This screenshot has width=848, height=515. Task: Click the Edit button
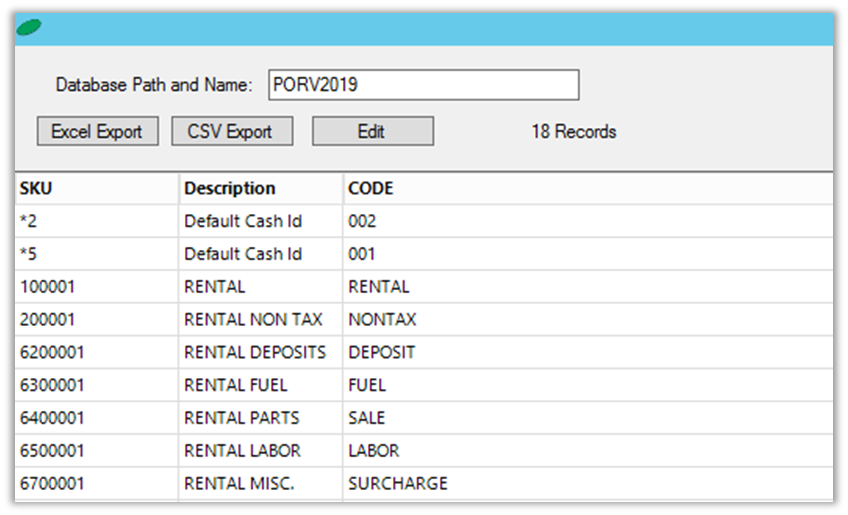click(372, 131)
